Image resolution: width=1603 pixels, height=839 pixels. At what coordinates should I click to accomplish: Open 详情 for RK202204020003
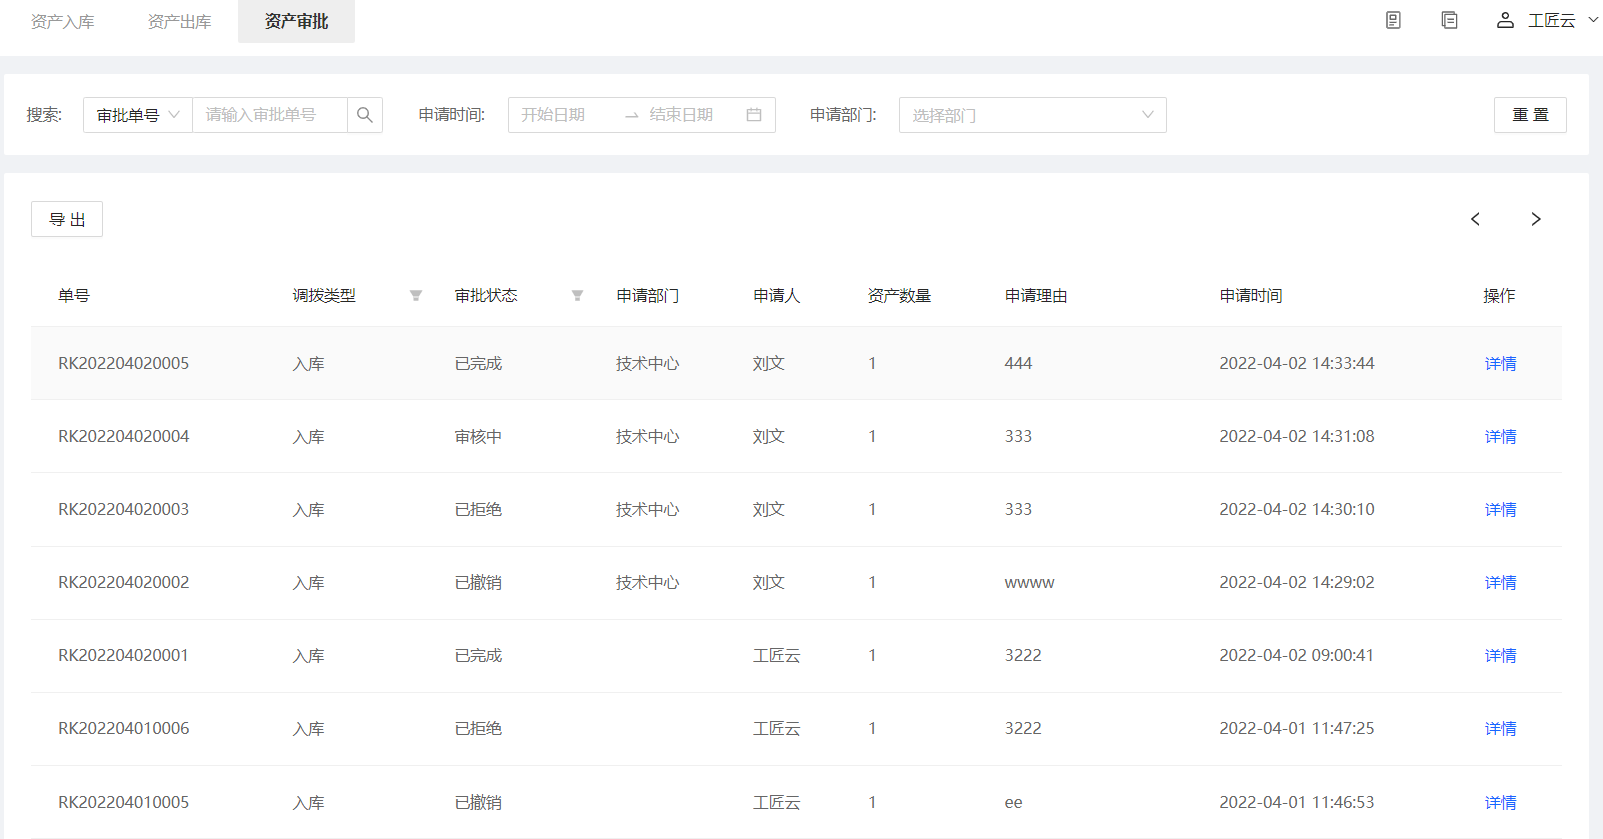click(x=1500, y=510)
